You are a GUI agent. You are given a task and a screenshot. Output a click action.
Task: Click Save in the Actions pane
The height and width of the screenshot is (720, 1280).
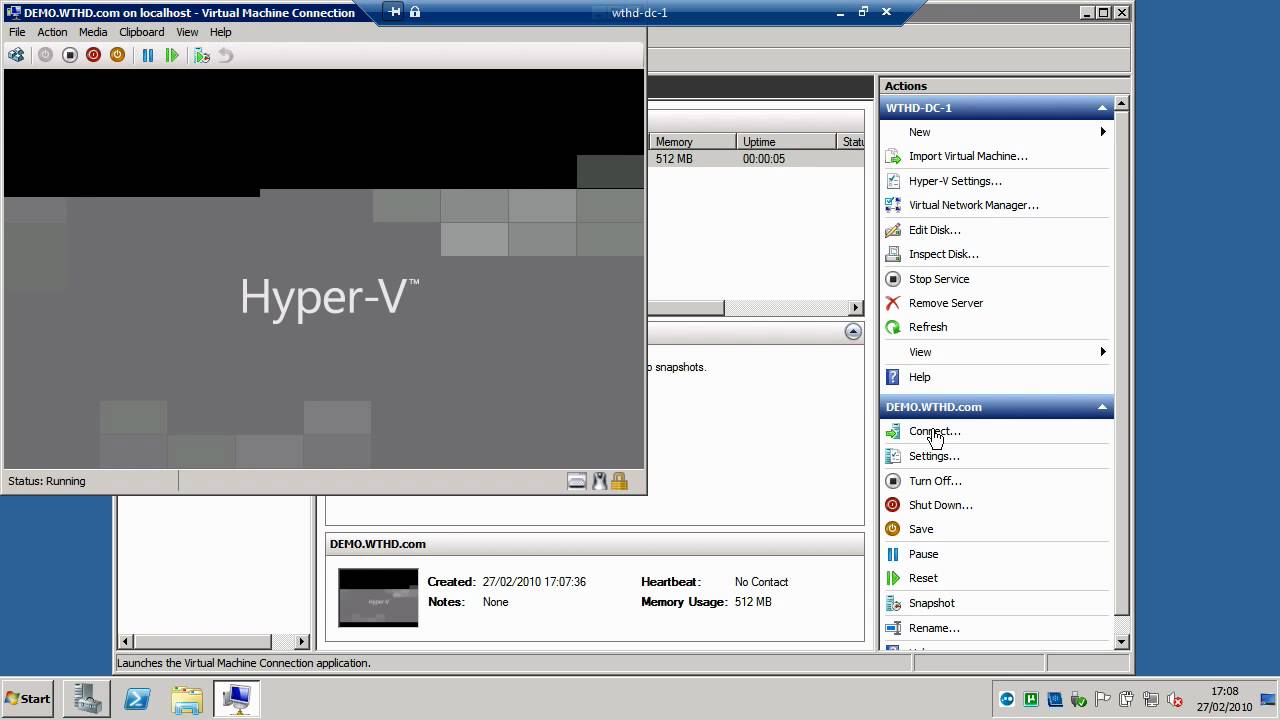pyautogui.click(x=920, y=529)
